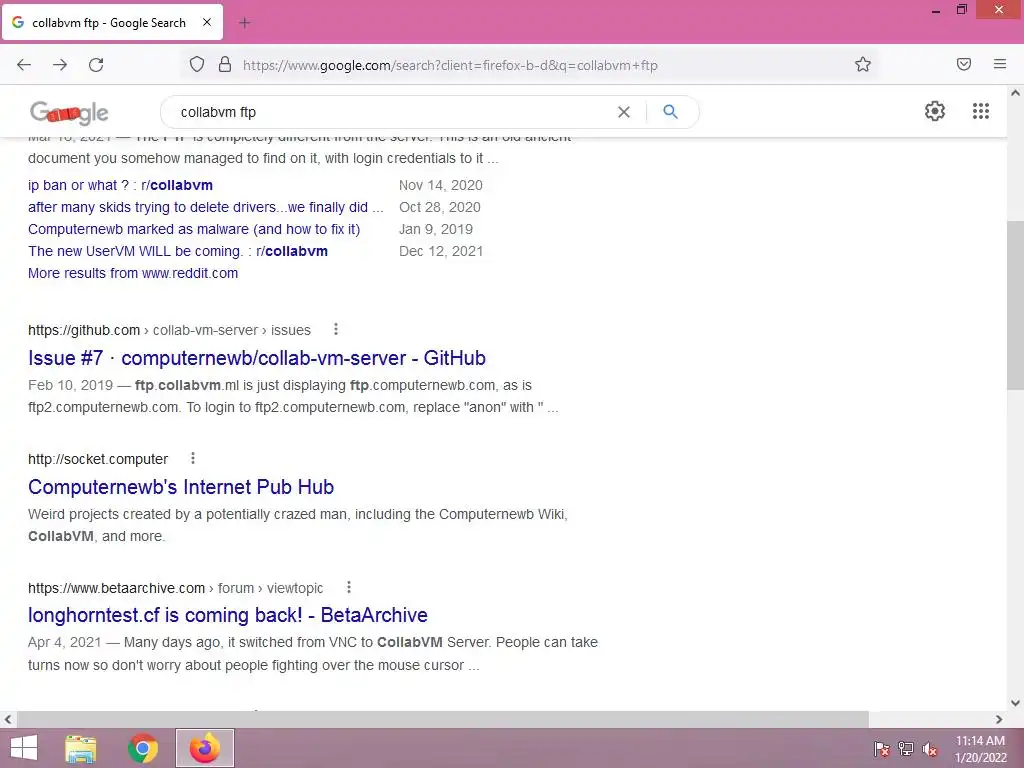
Task: Click the github.com breadcrumb URL text
Action: coord(169,330)
